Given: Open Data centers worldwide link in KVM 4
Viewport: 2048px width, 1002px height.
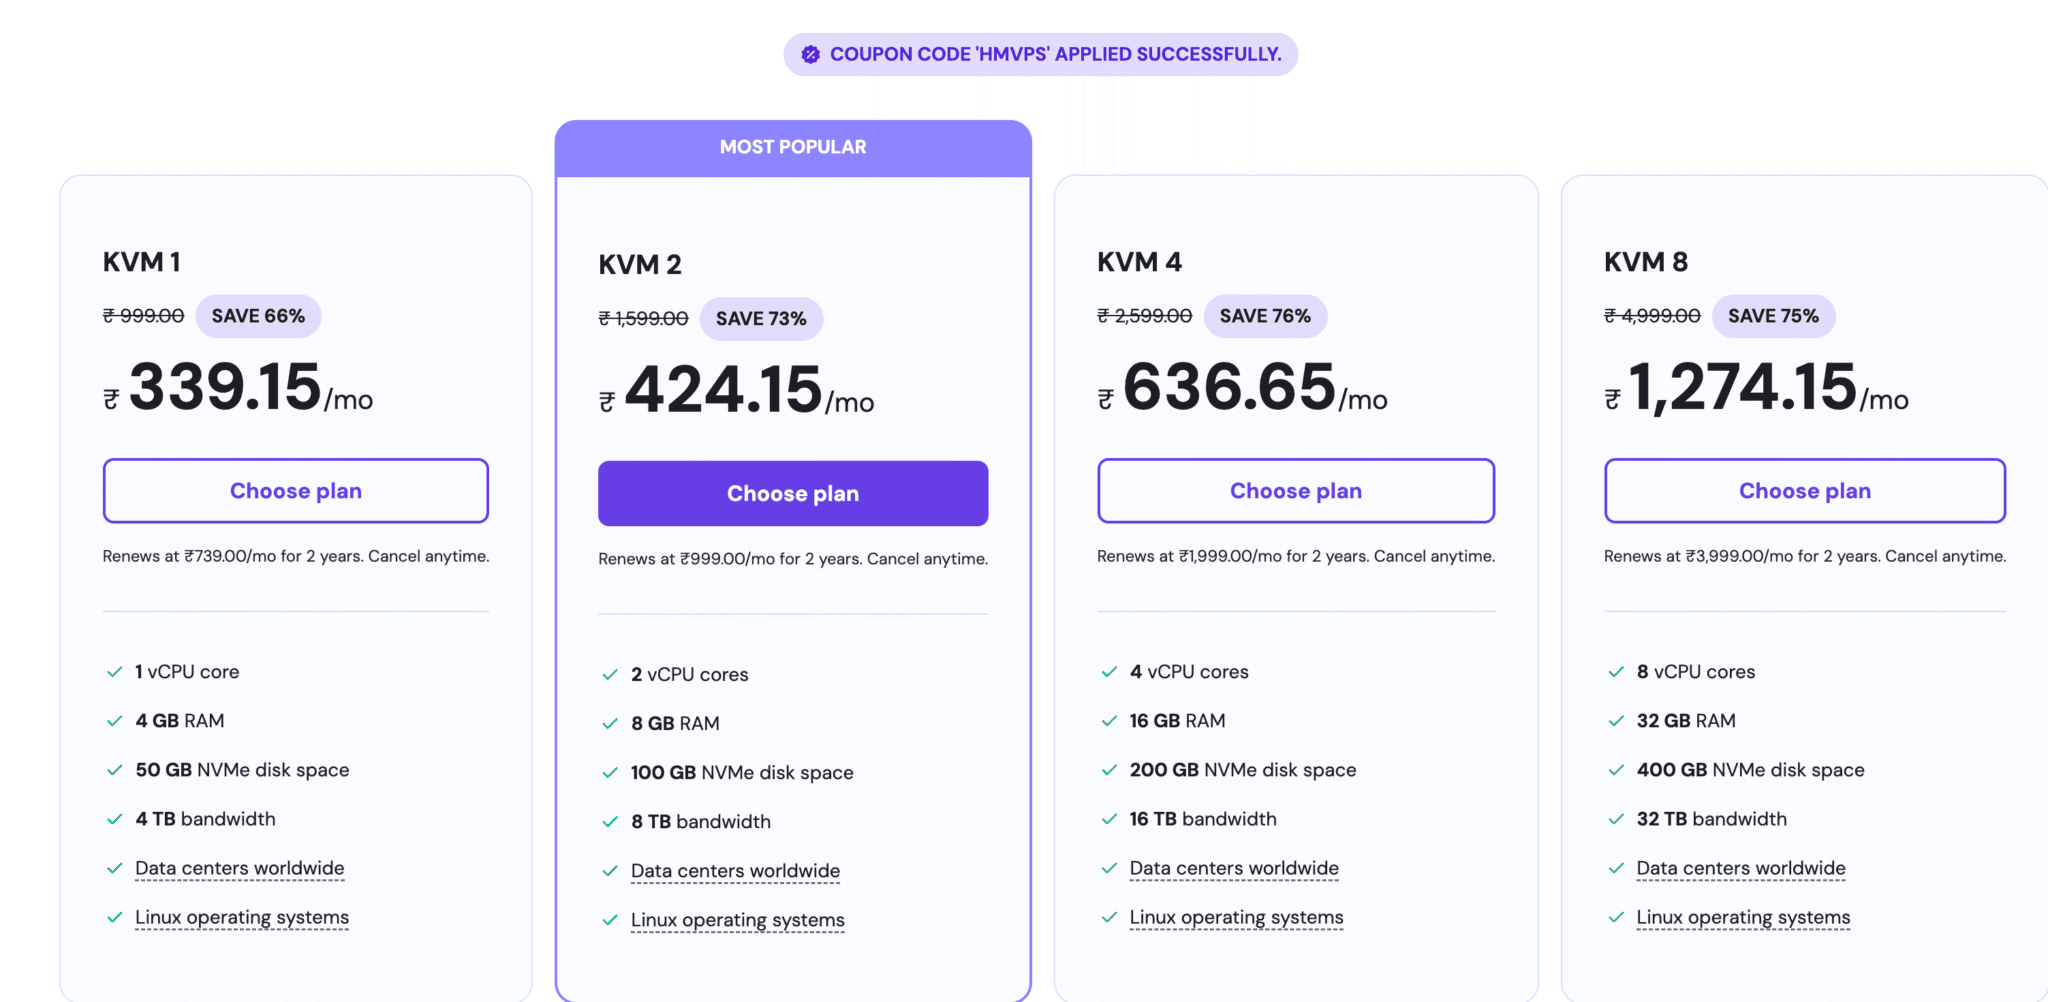Looking at the screenshot, I should pos(1234,868).
